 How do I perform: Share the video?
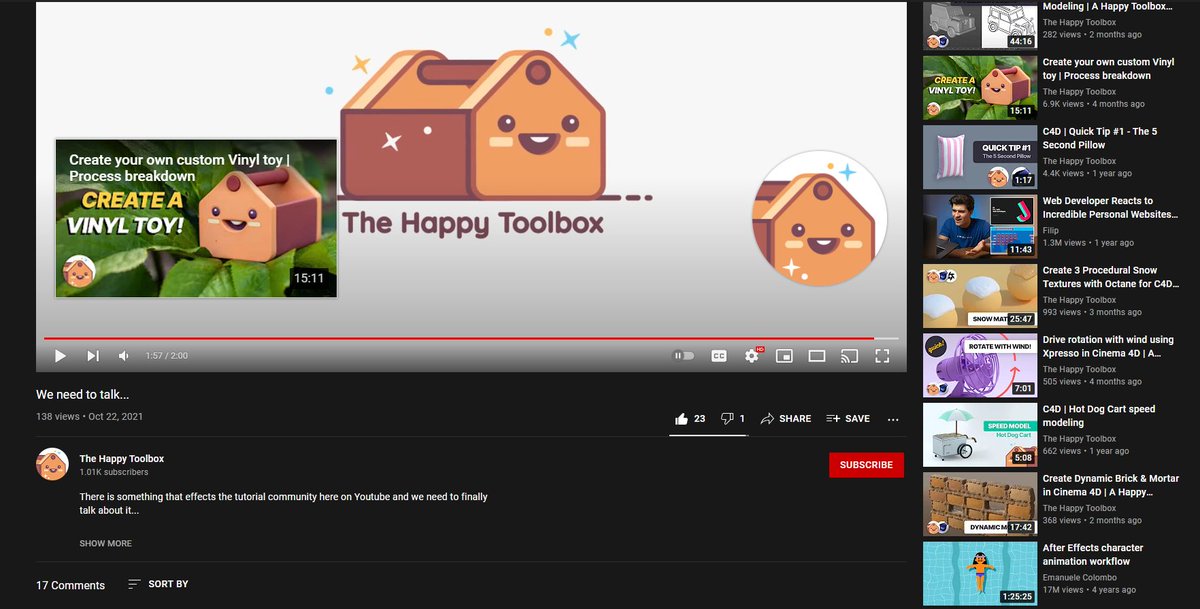tap(786, 419)
